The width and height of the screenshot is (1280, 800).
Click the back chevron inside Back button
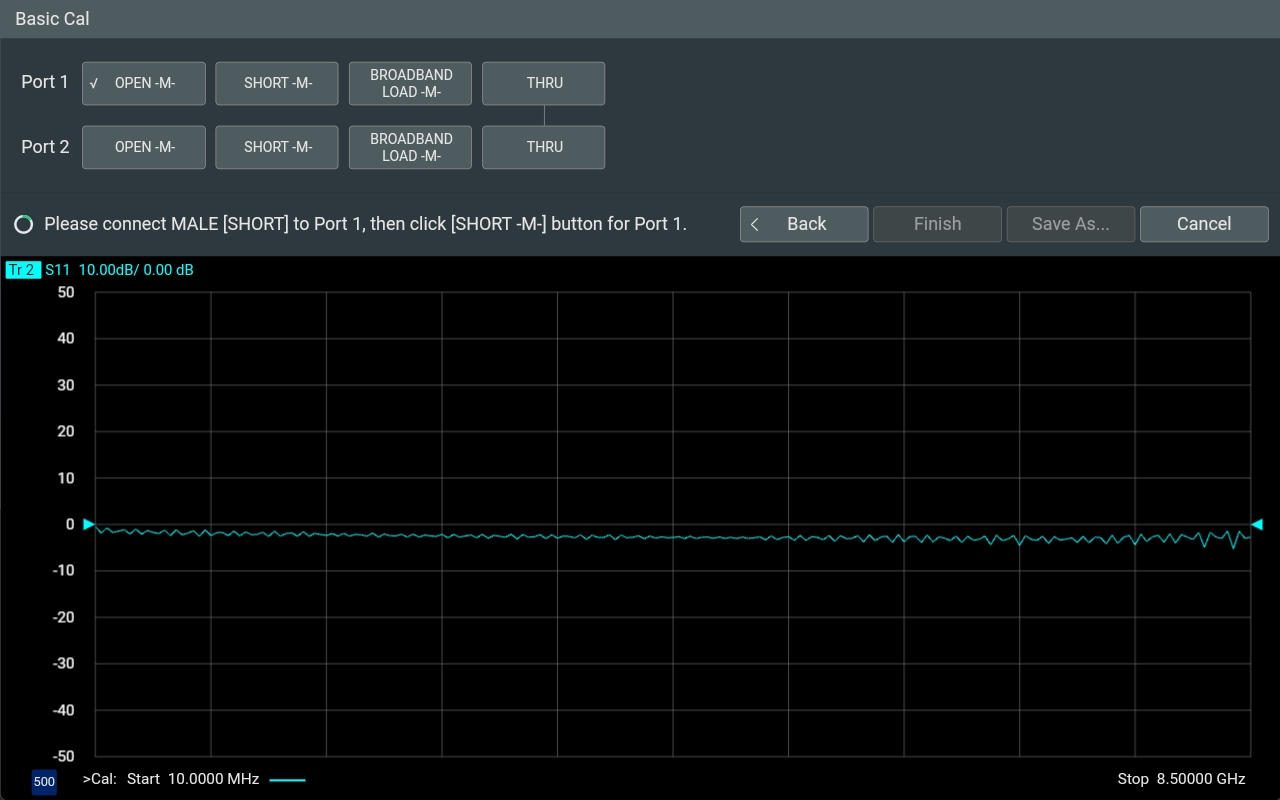coord(756,224)
